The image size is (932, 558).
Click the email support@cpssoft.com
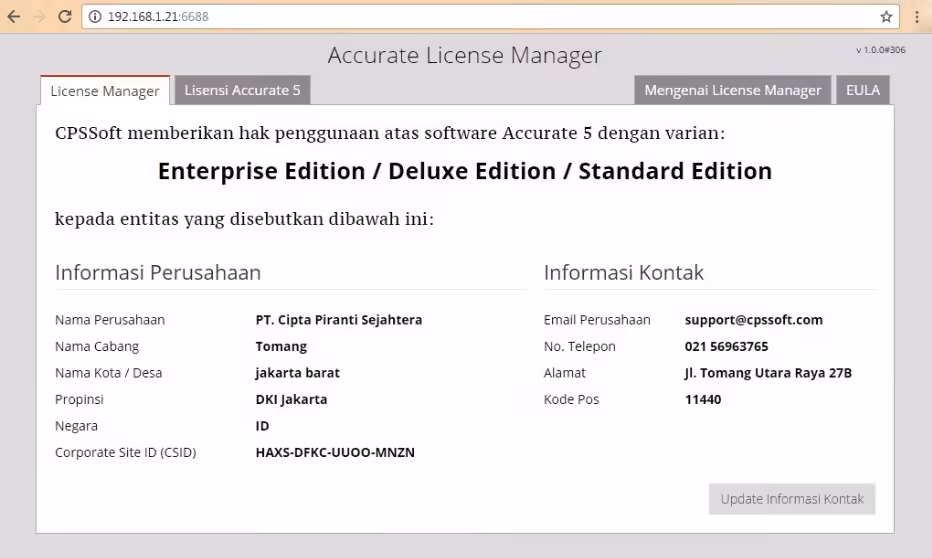click(754, 320)
